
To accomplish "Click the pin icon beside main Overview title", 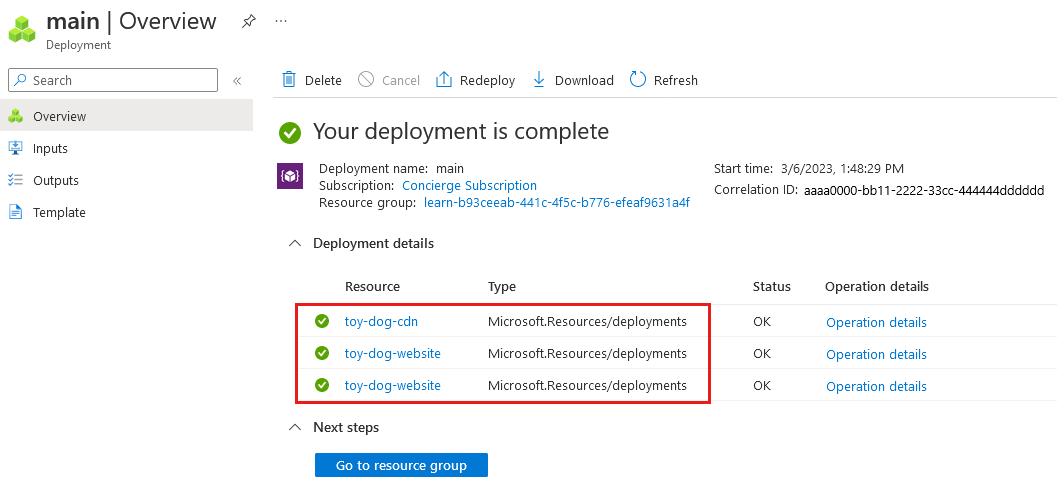I will point(249,22).
